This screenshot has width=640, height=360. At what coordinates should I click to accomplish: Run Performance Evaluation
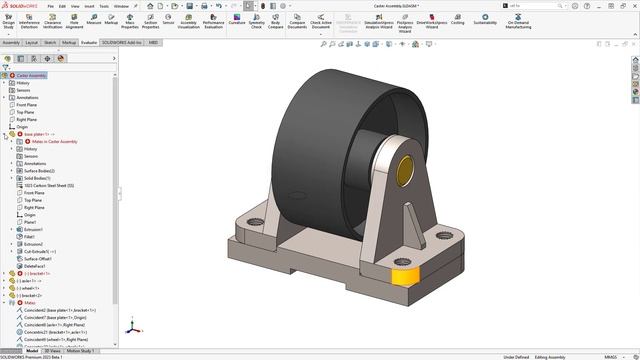click(213, 21)
